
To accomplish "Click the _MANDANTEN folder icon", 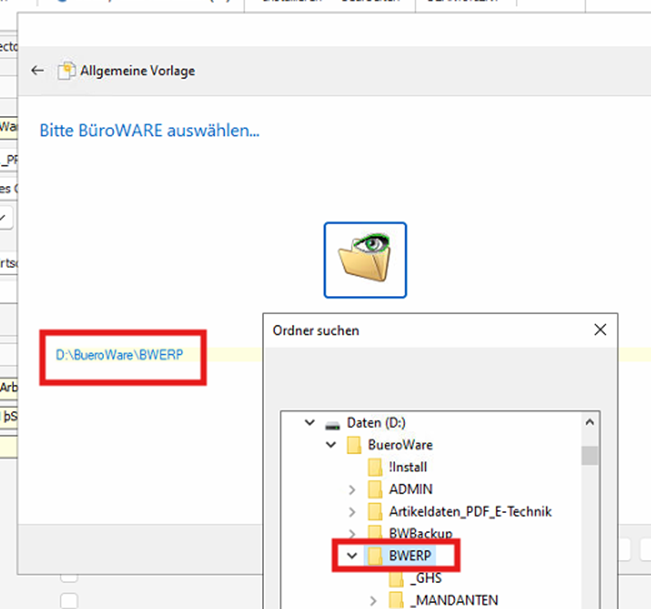I will click(x=396, y=601).
